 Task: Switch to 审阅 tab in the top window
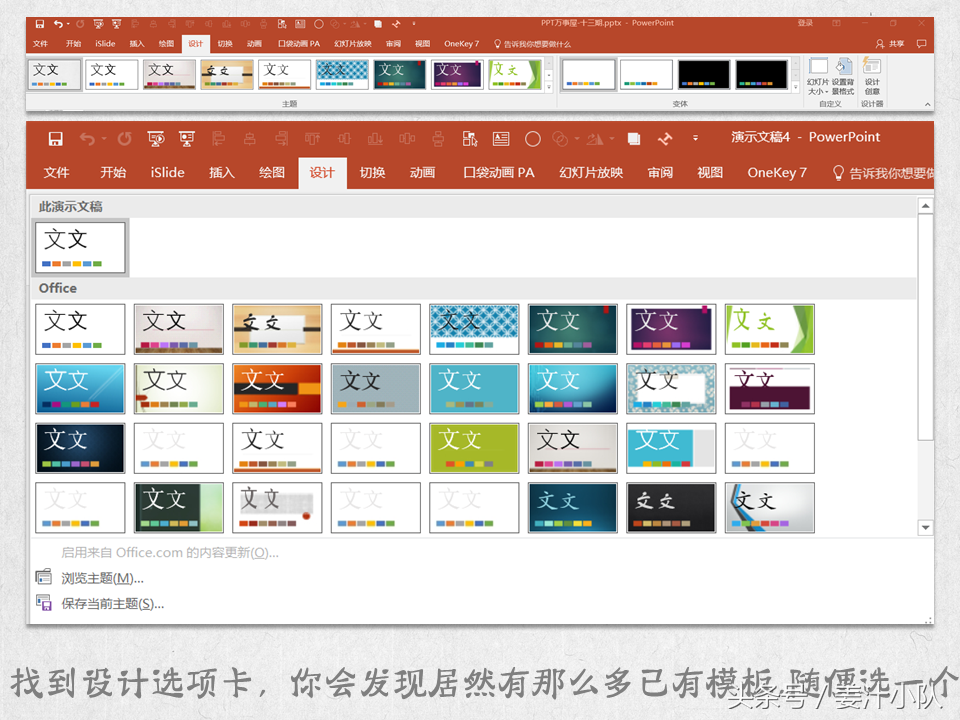(x=393, y=43)
